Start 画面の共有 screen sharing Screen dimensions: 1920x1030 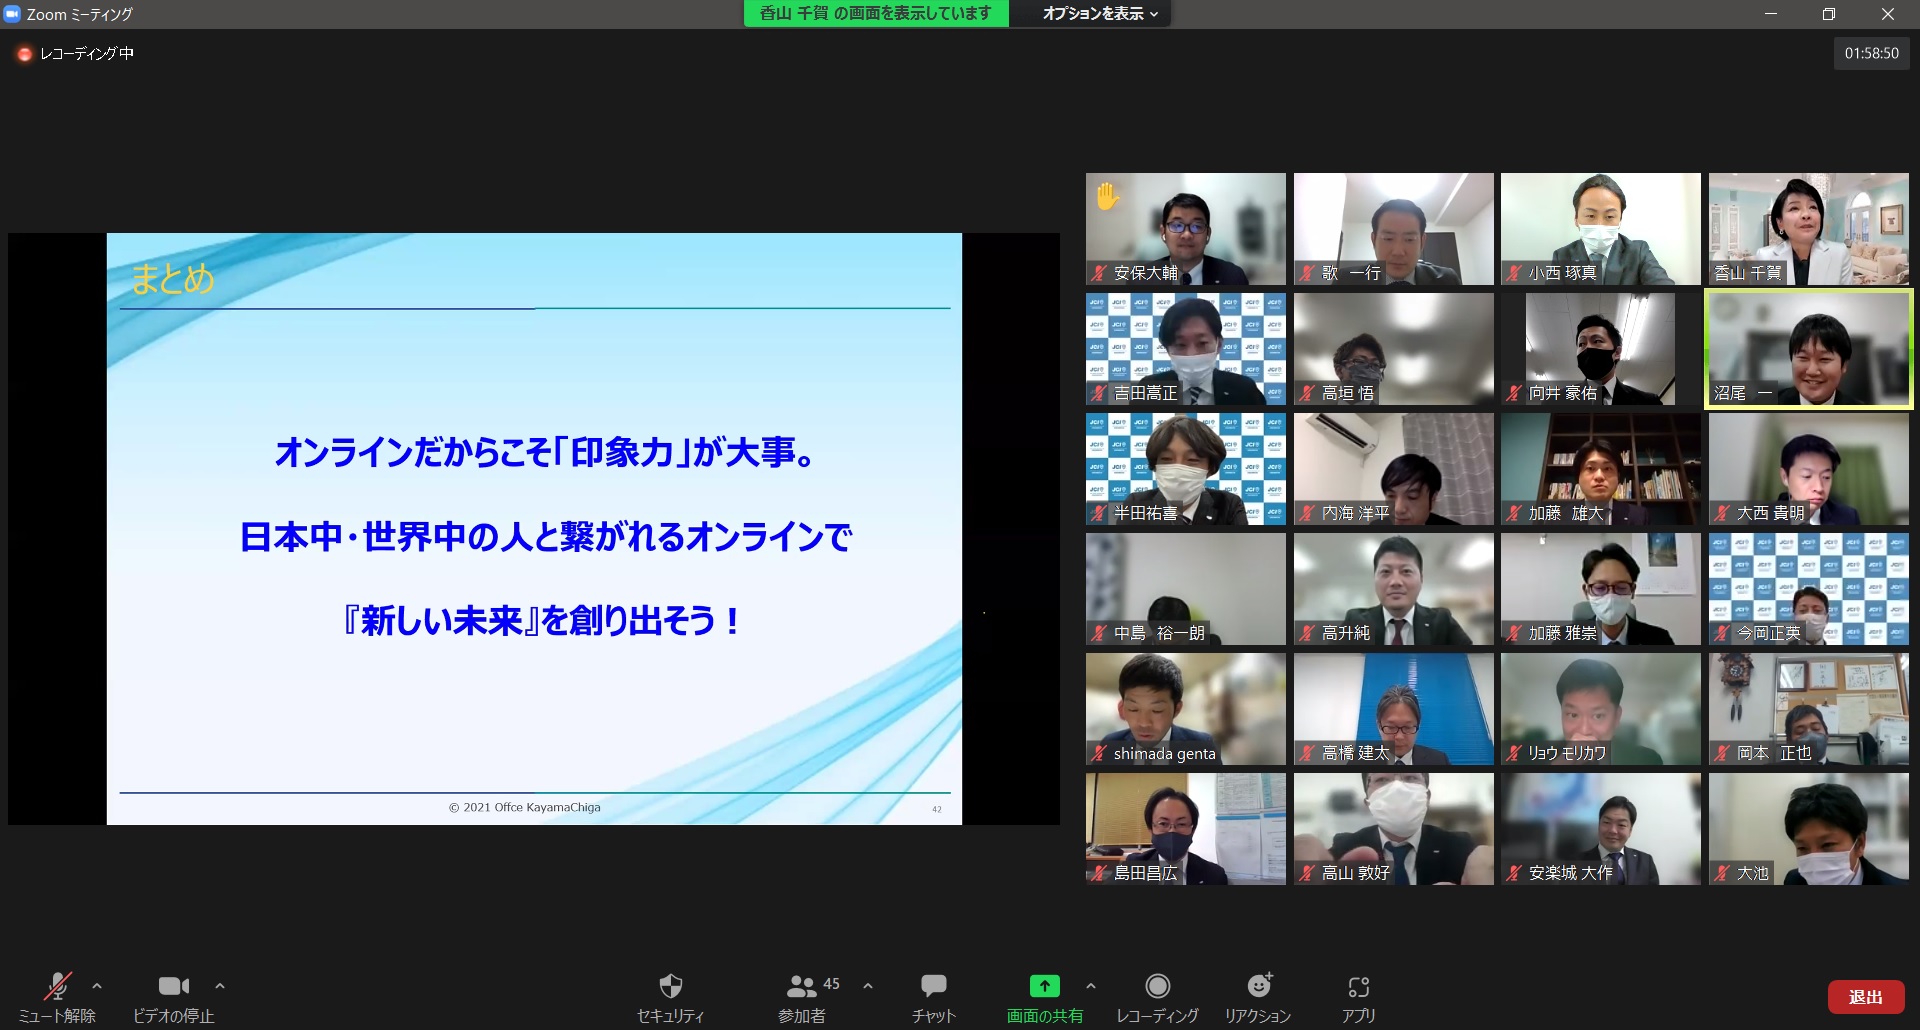tap(1044, 997)
